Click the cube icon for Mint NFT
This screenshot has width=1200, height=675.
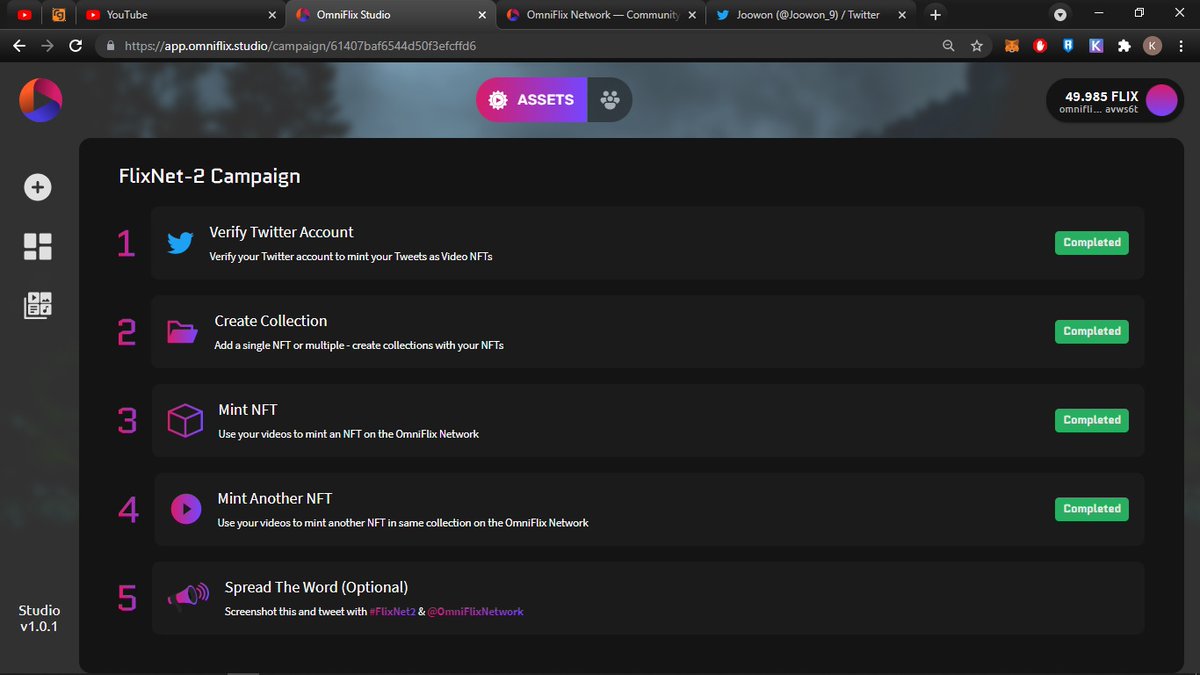185,420
